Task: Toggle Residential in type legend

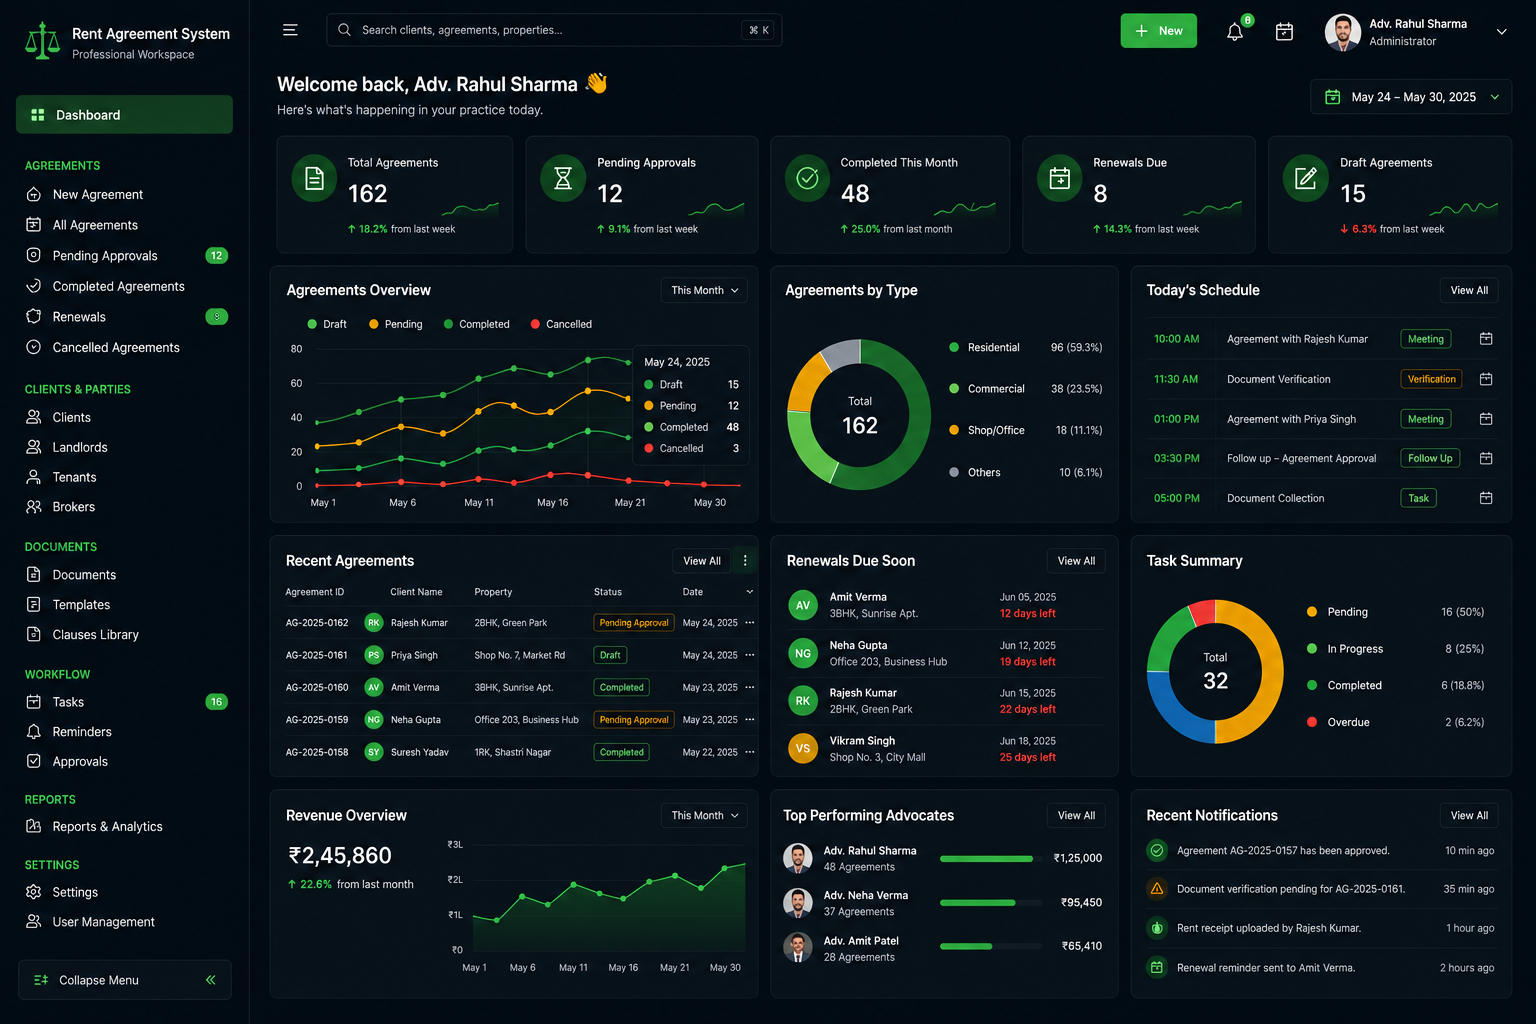Action: coord(985,348)
